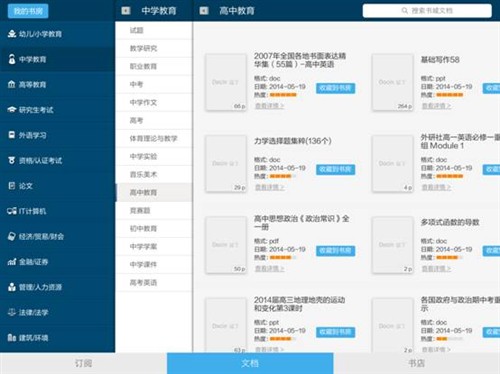Viewport: 500px width, 374px height.
Task: Select 试题 subcategory
Action: [154, 30]
